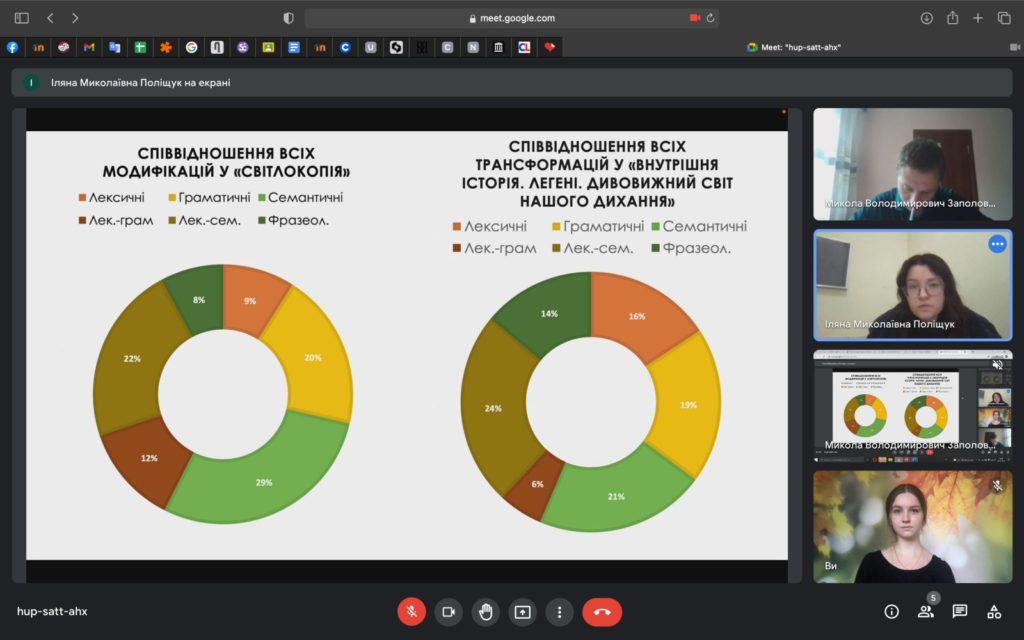
Task: Raise hand in the meeting
Action: coord(485,612)
